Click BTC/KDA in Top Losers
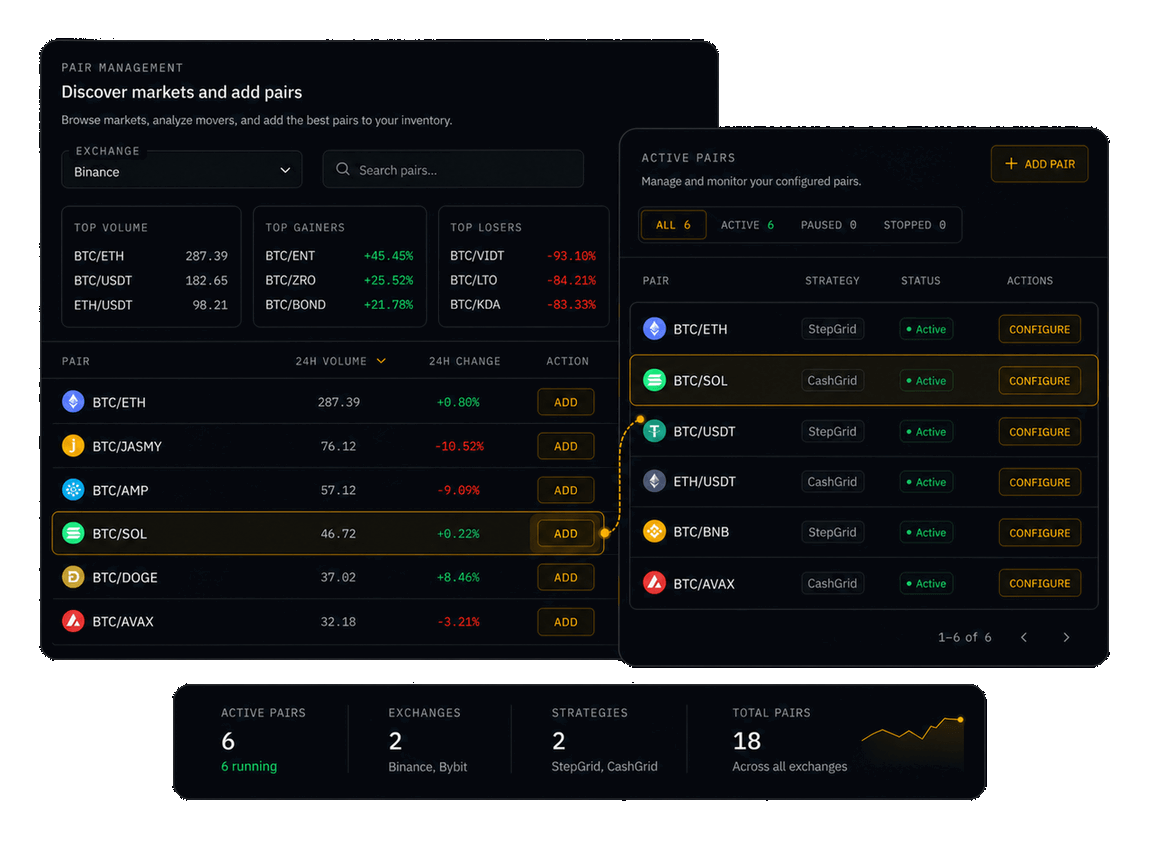 point(475,304)
